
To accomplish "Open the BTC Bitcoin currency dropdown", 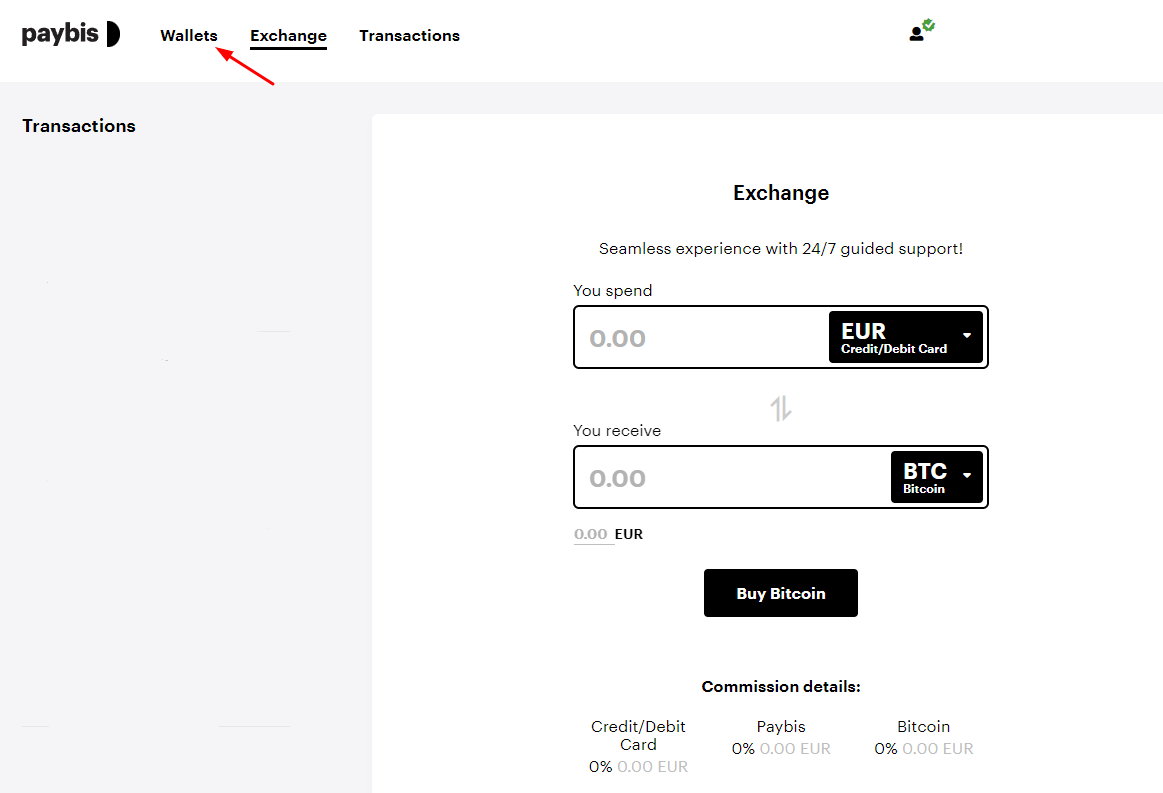I will 936,477.
